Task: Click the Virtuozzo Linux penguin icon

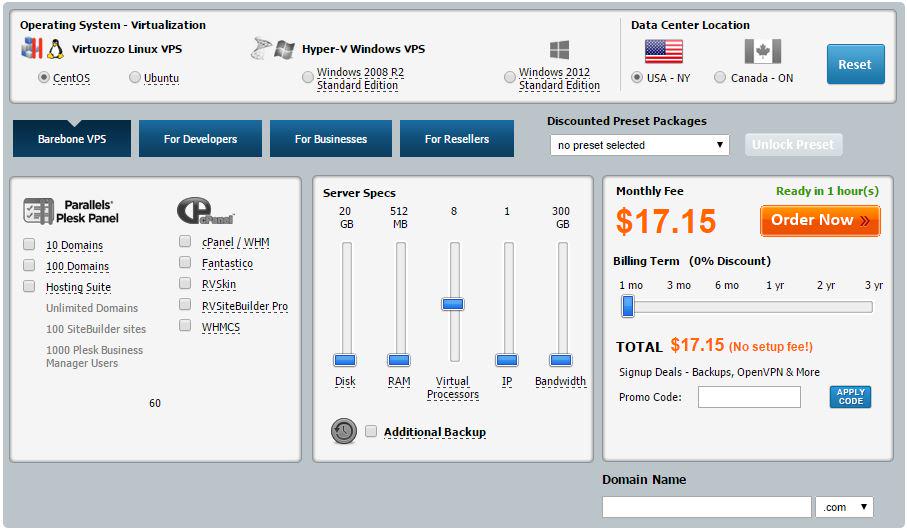Action: (x=56, y=49)
